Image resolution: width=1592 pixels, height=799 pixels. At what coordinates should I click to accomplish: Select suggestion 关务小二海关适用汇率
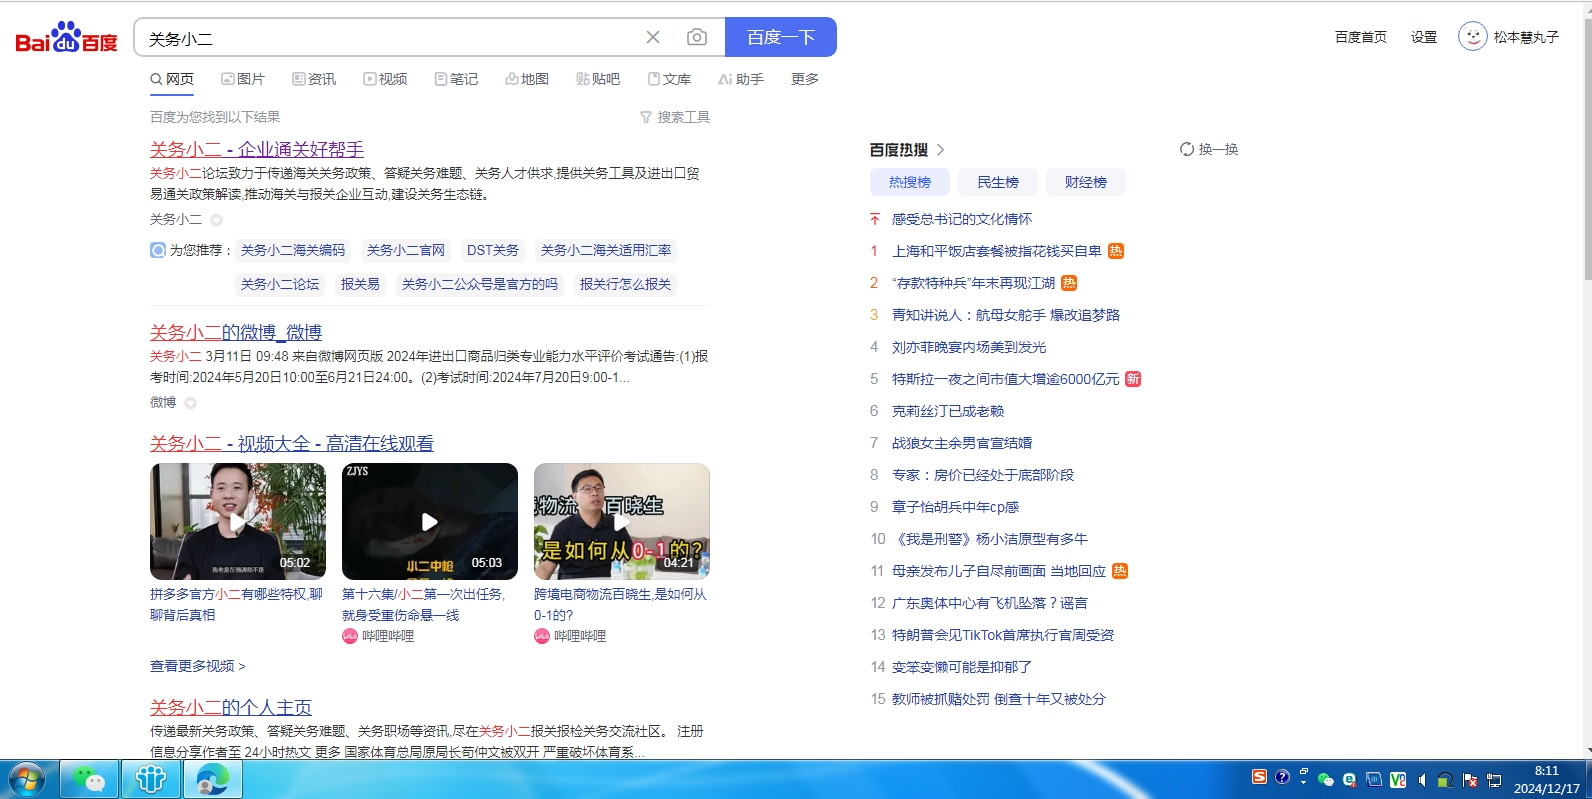pos(606,250)
